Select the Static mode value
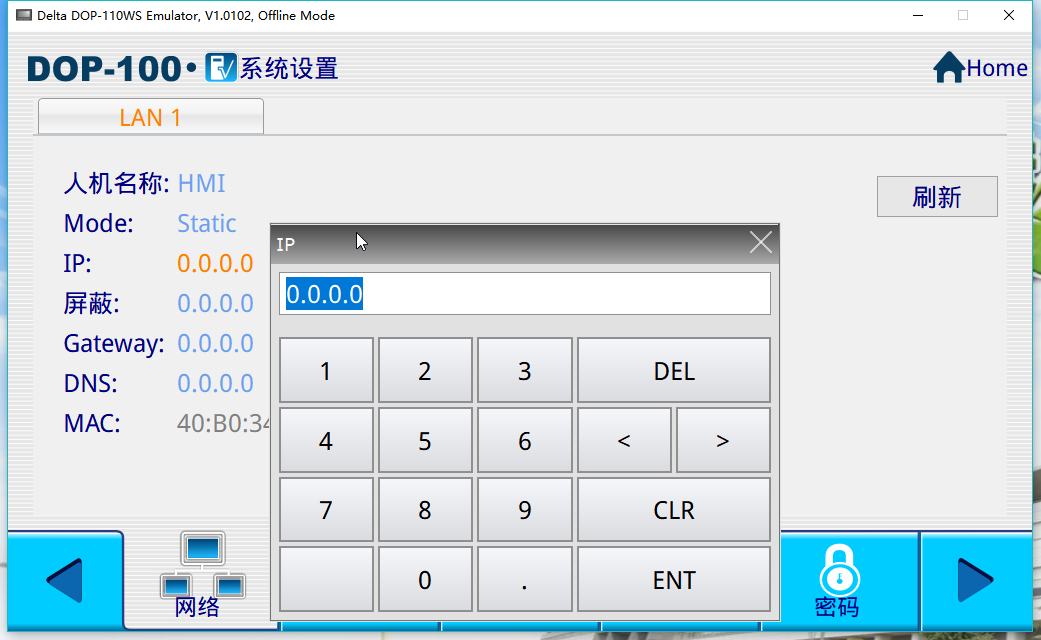This screenshot has height=640, width=1041. (207, 223)
